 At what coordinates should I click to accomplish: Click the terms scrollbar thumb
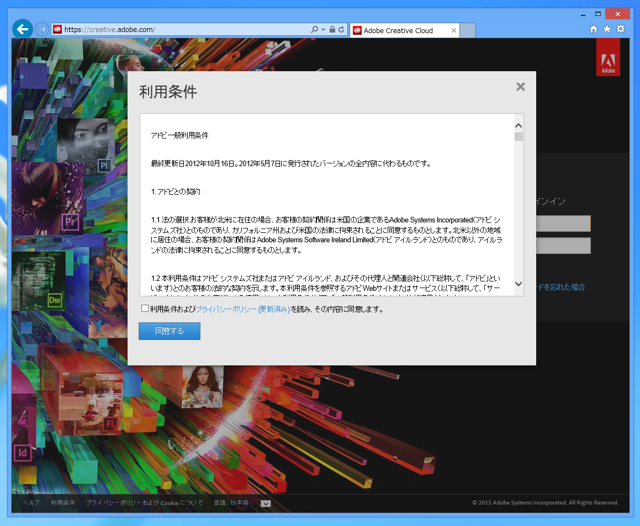[x=519, y=137]
